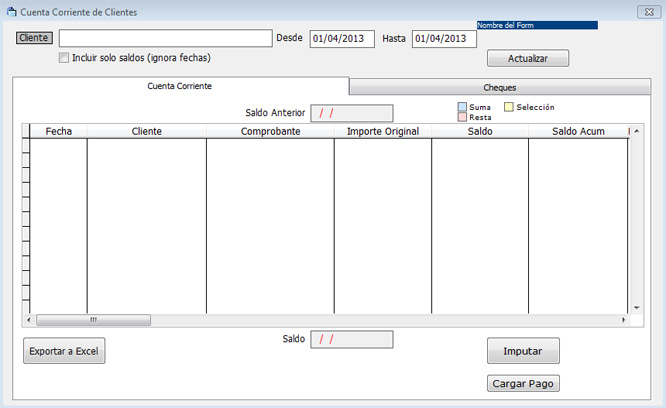The width and height of the screenshot is (666, 408).
Task: Click the grid's scroll down arrow
Action: coord(635,307)
